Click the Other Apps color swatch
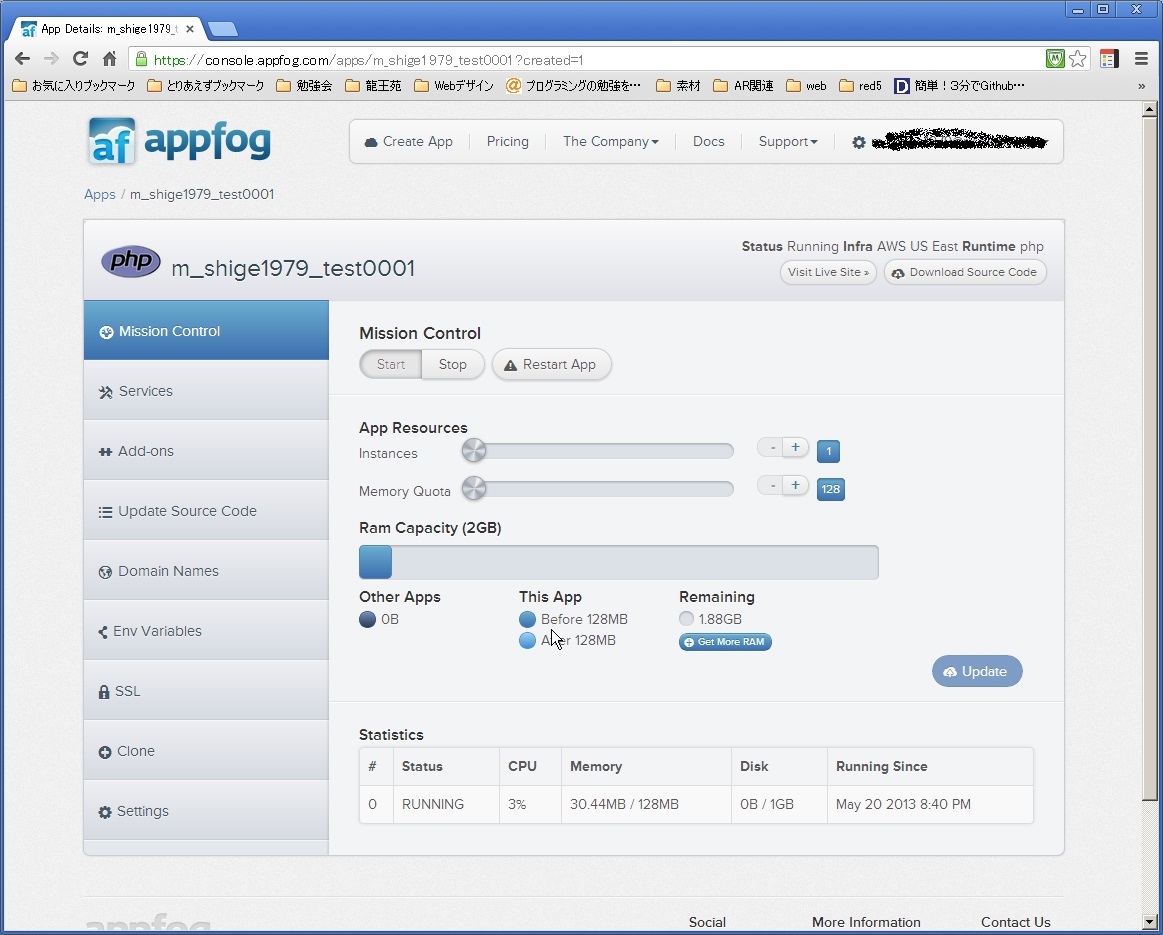This screenshot has width=1163, height=935. click(367, 619)
